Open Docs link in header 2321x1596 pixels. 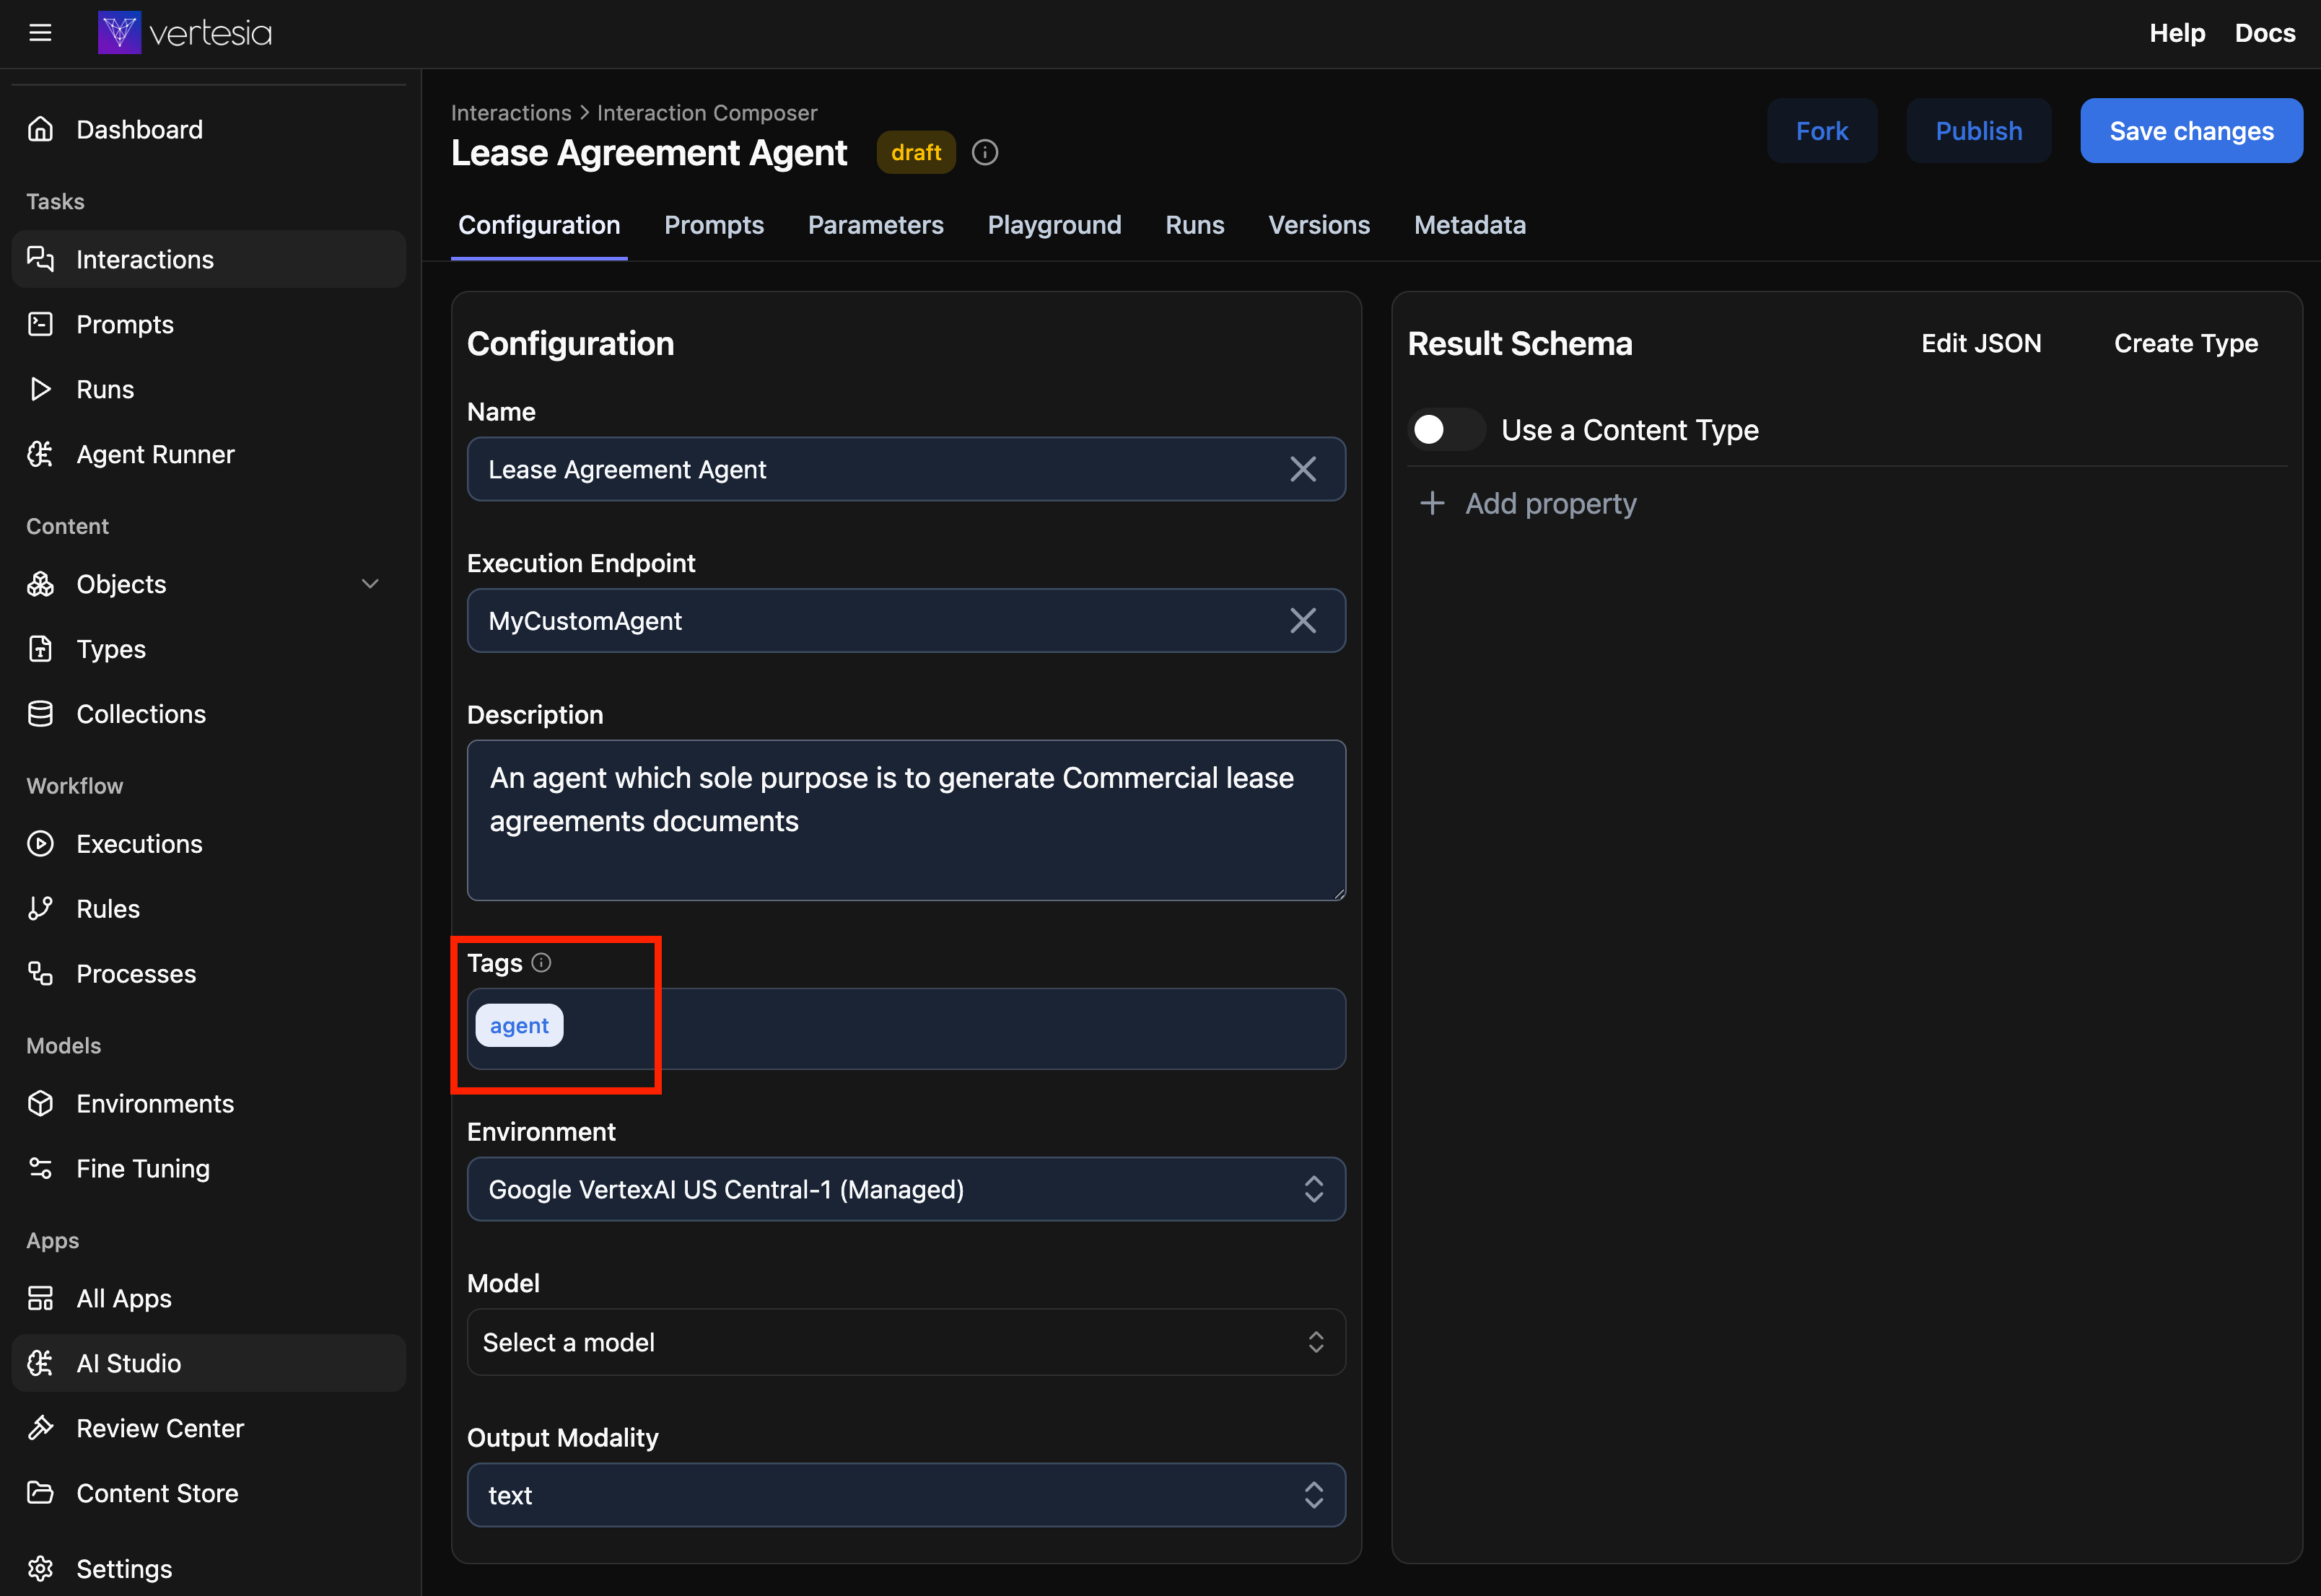point(2264,33)
